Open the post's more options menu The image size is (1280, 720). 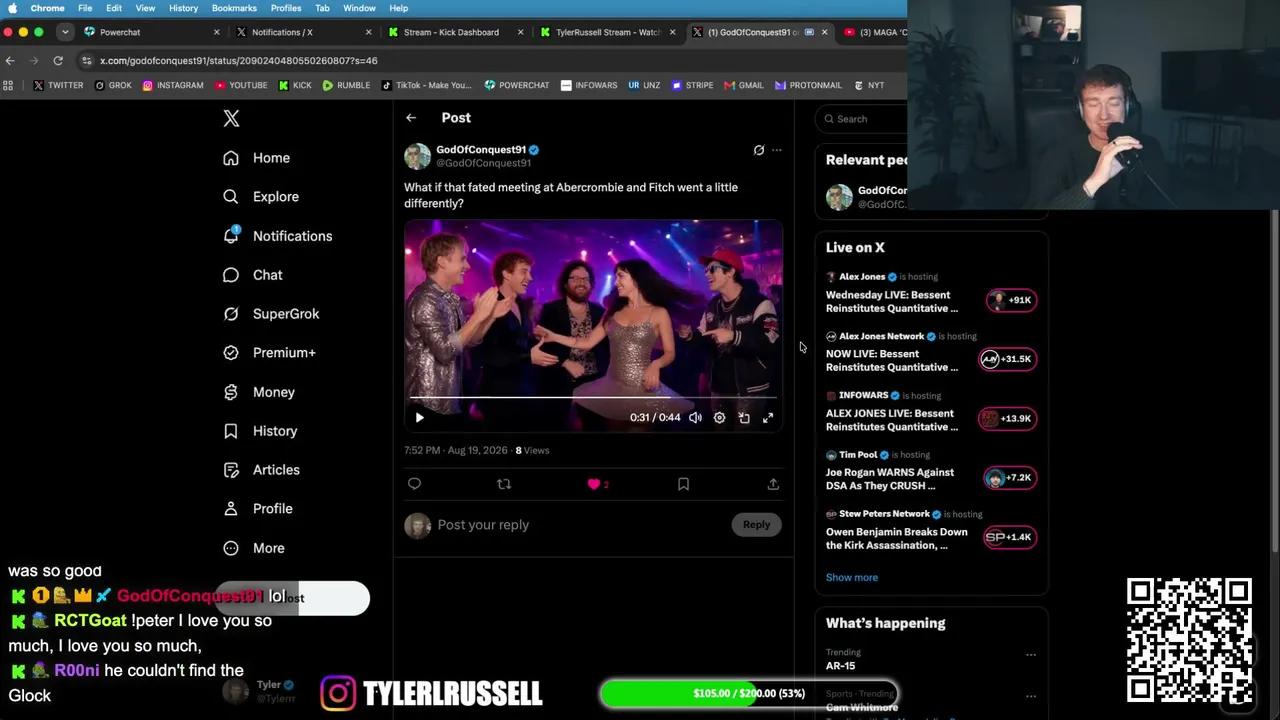(x=777, y=150)
